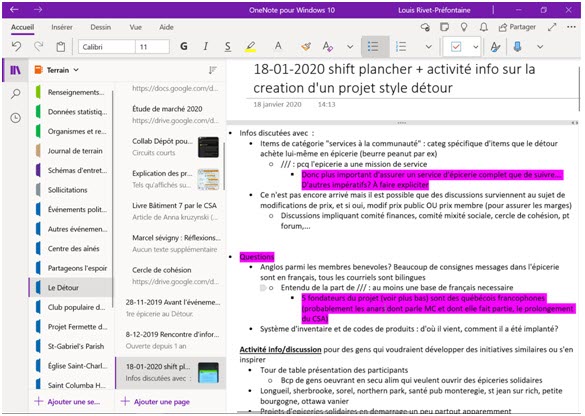Expand the paragraph options chevron

point(429,47)
